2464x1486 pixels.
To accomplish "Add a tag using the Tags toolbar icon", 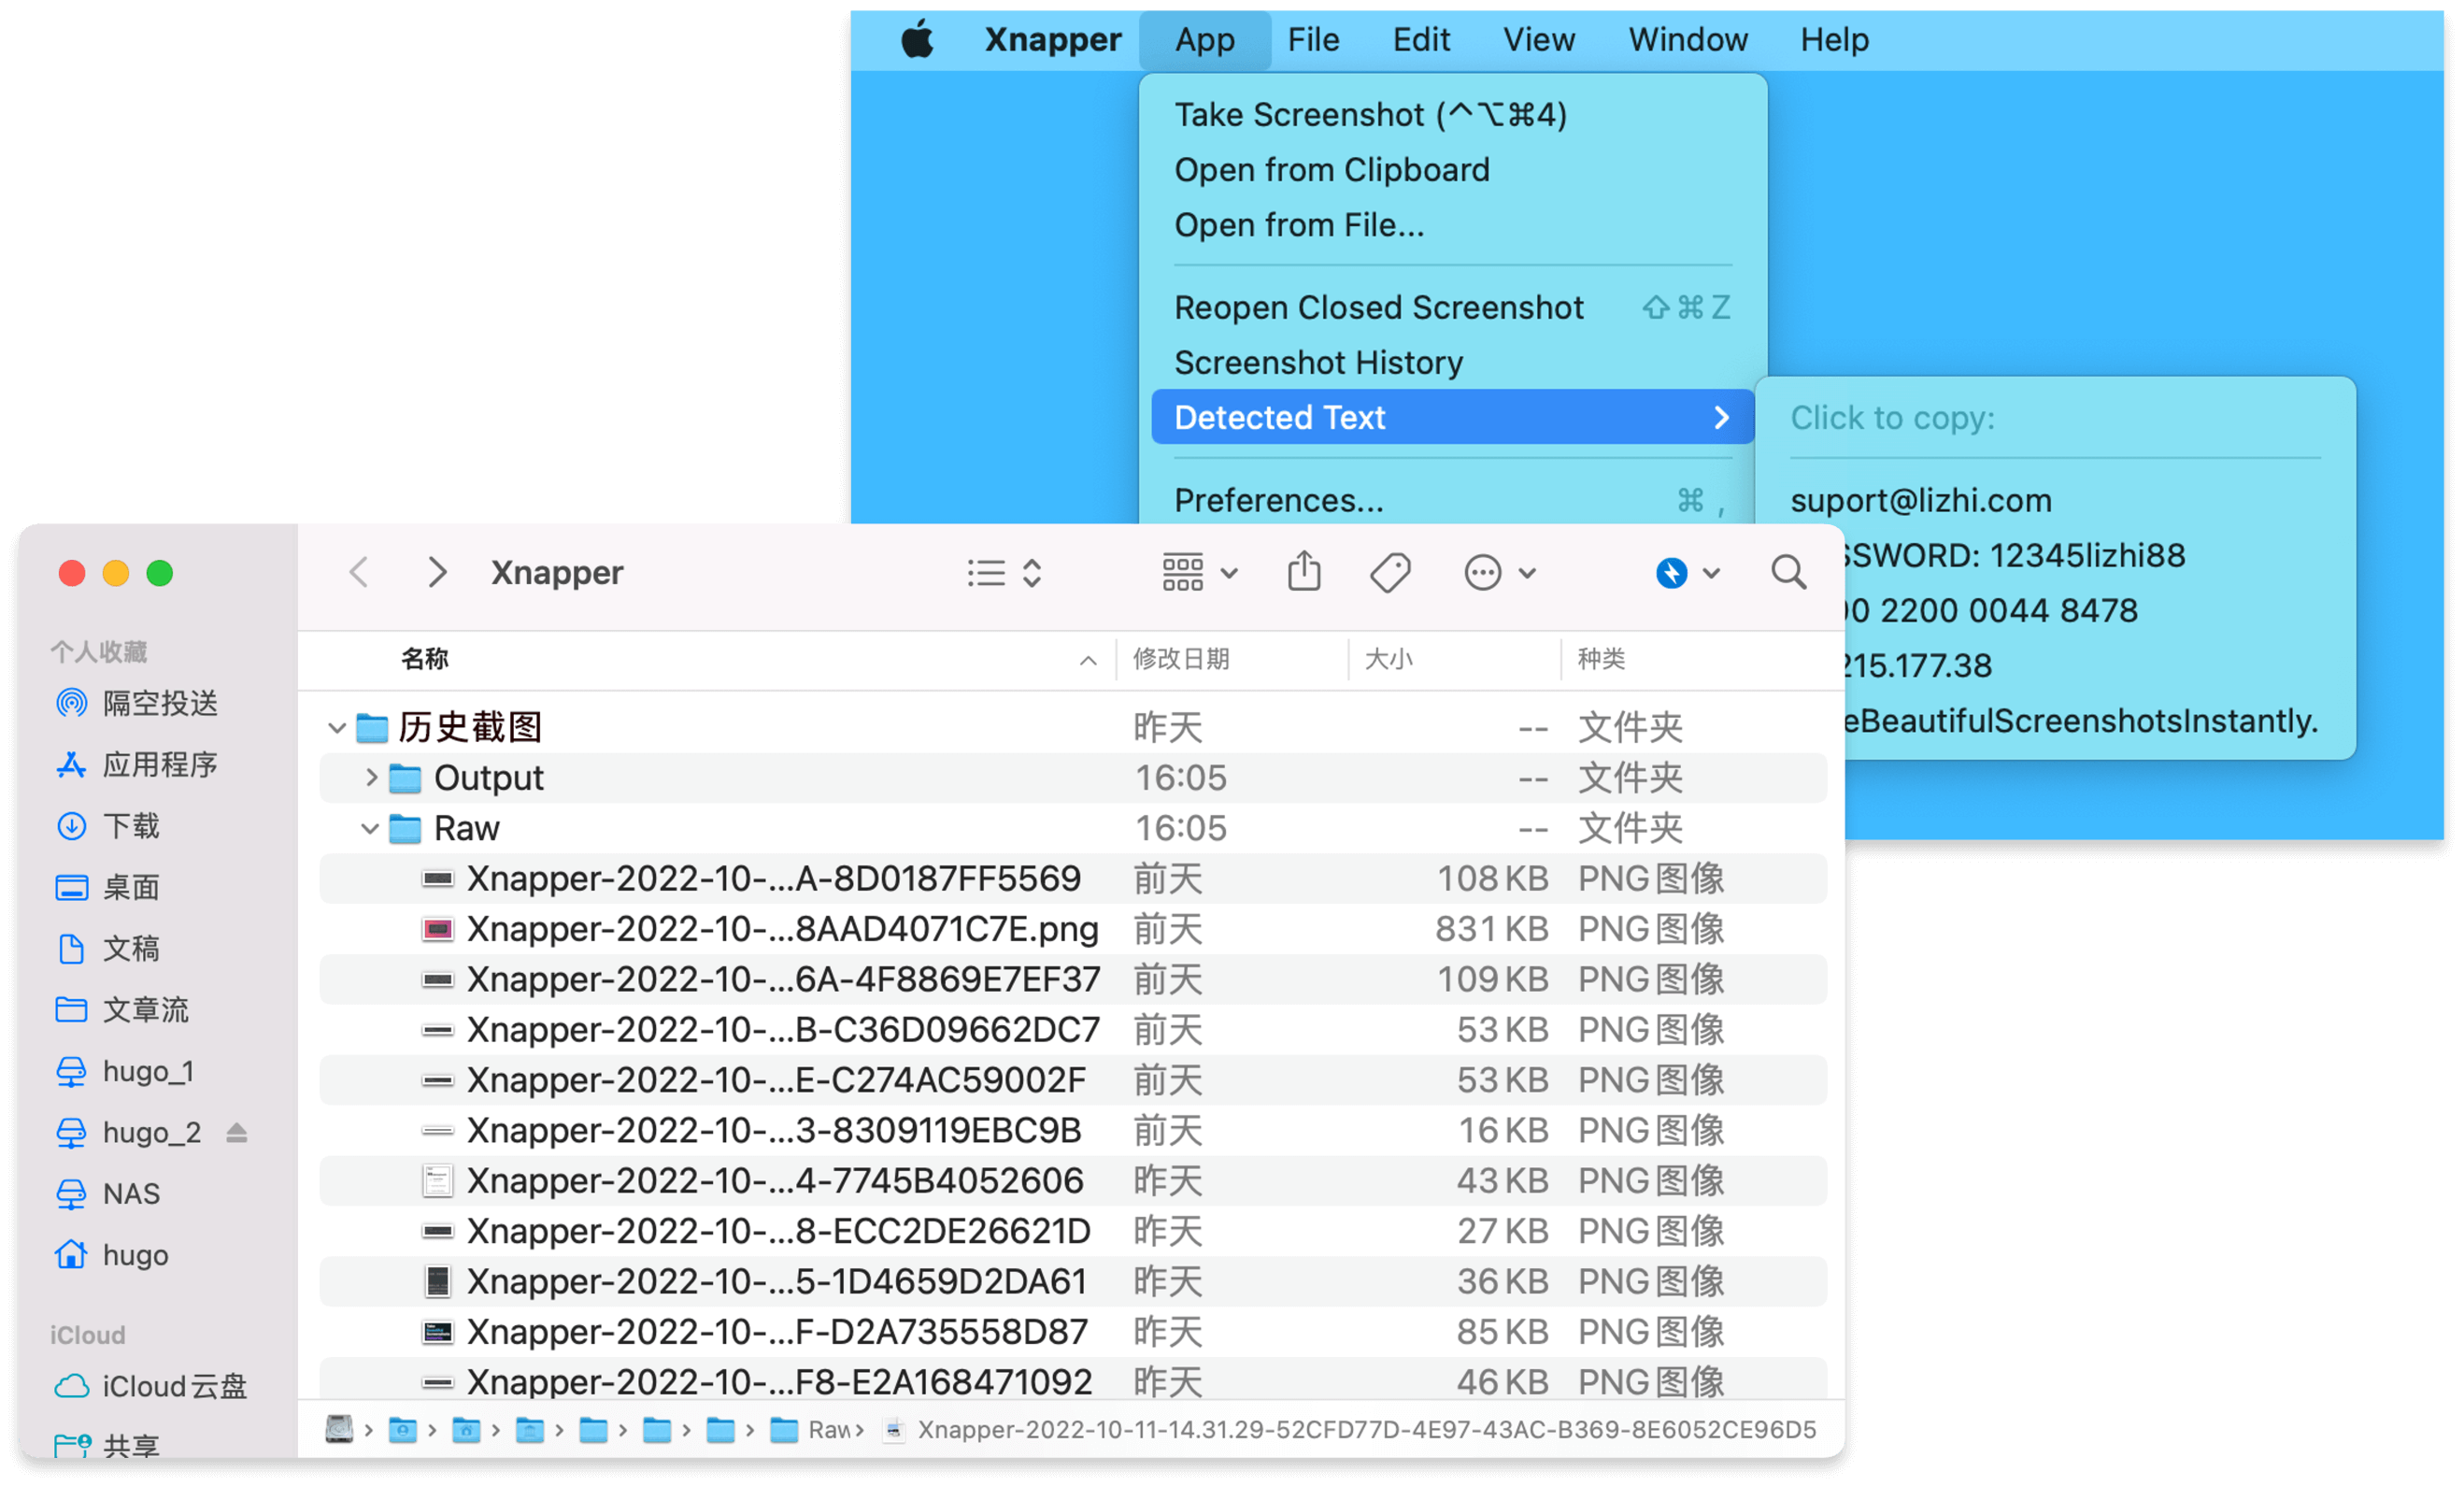I will [x=1390, y=572].
